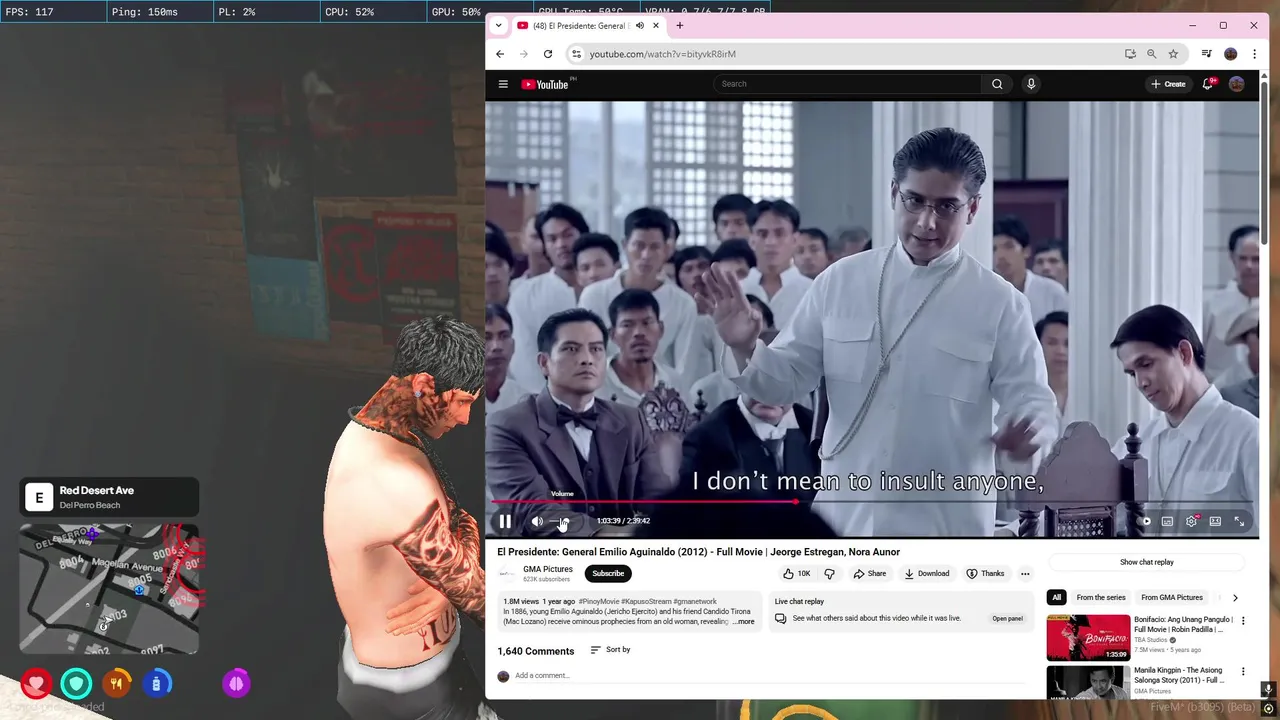
Task: Open Sort by comments dropdown
Action: click(611, 650)
